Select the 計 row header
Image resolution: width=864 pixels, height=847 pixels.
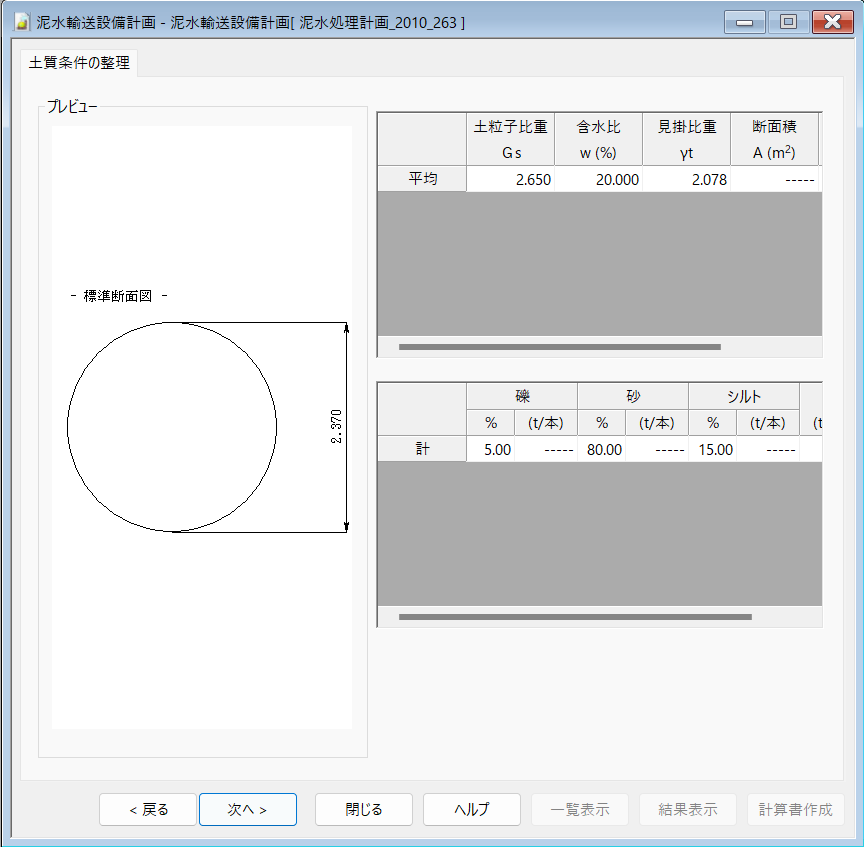(422, 450)
